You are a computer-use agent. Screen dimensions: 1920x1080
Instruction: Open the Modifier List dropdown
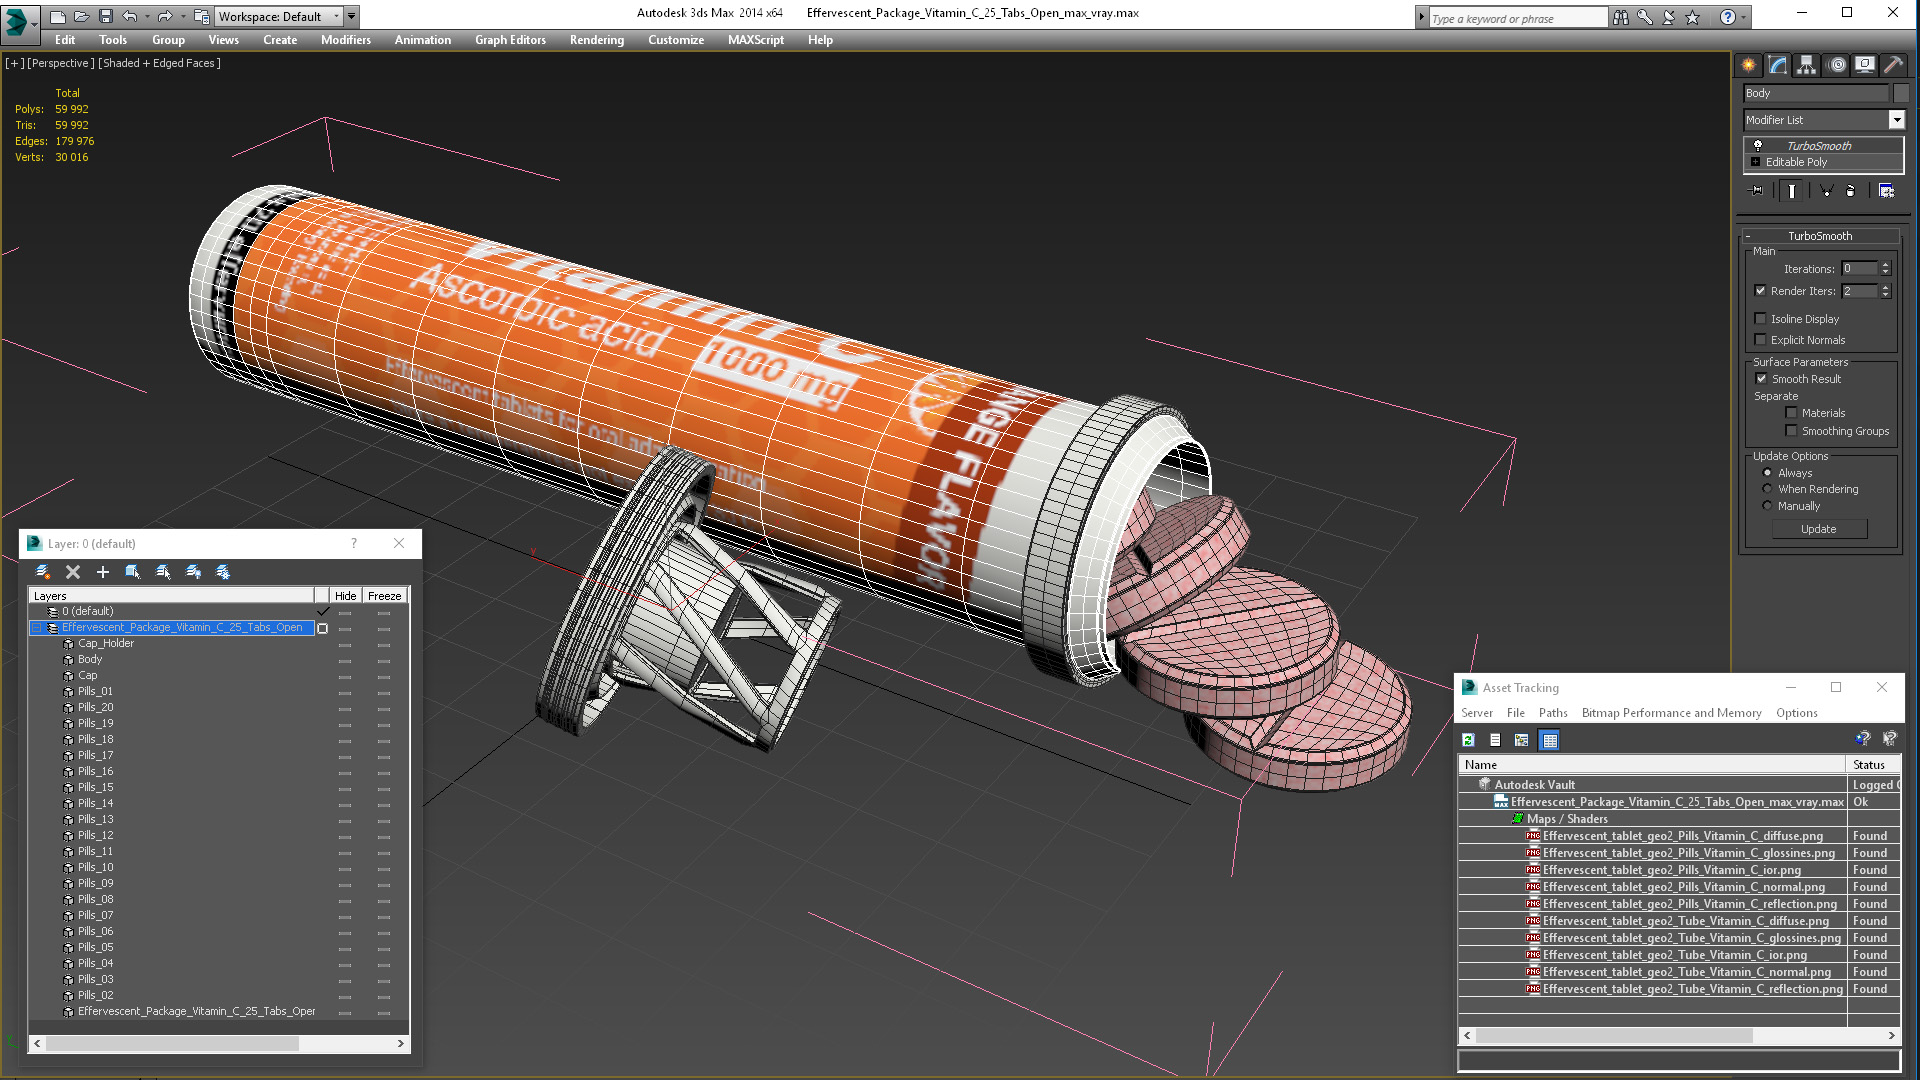tap(1896, 120)
